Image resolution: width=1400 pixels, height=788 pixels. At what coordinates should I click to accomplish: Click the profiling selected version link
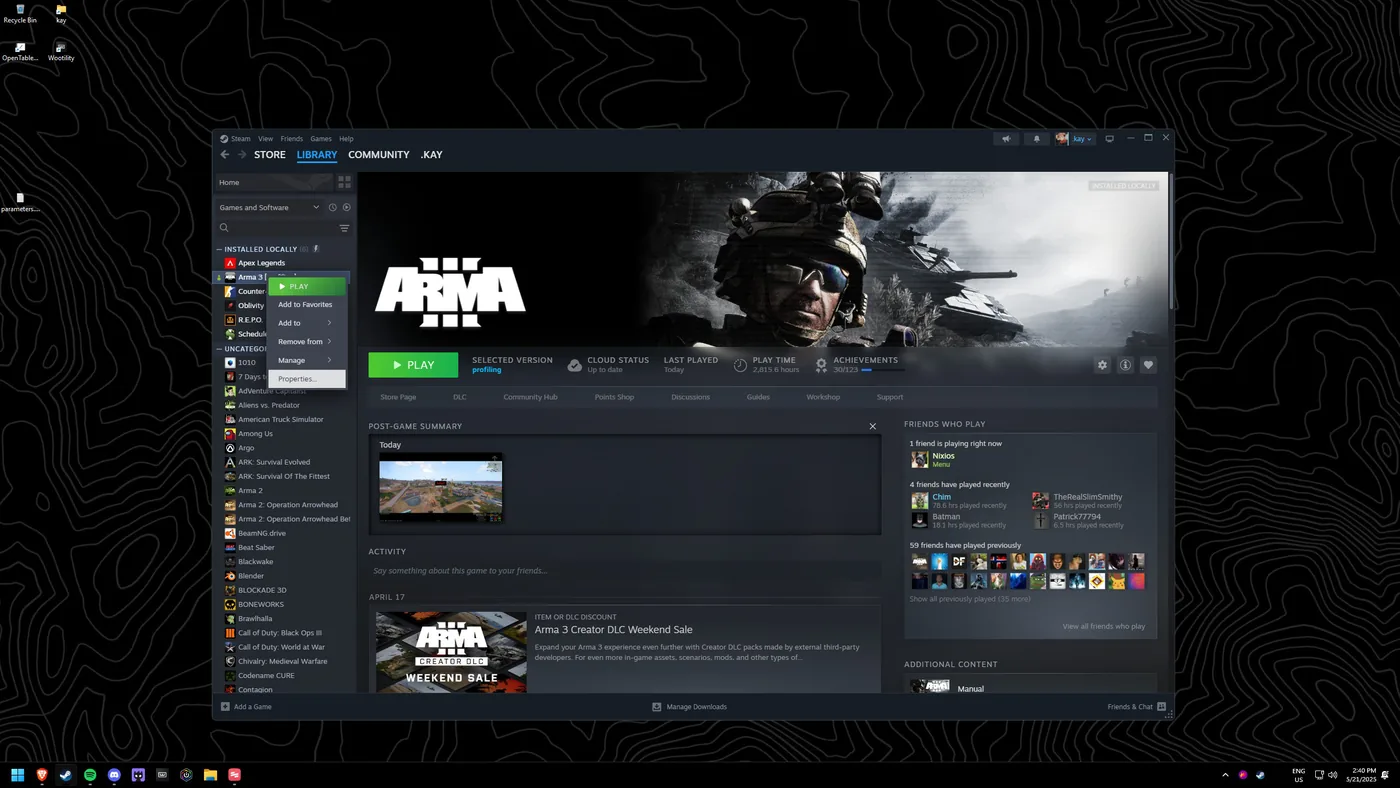pos(487,370)
